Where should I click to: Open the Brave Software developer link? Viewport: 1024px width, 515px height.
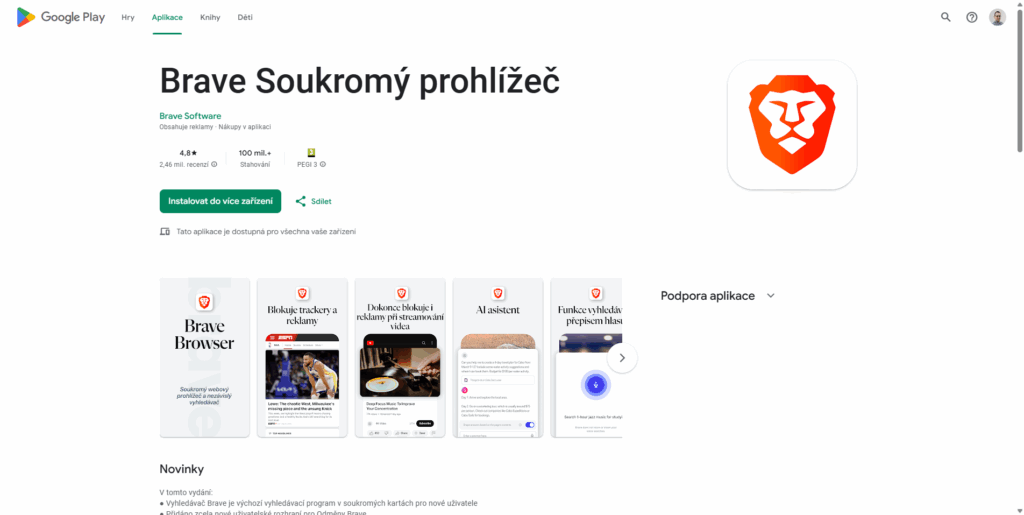[190, 116]
